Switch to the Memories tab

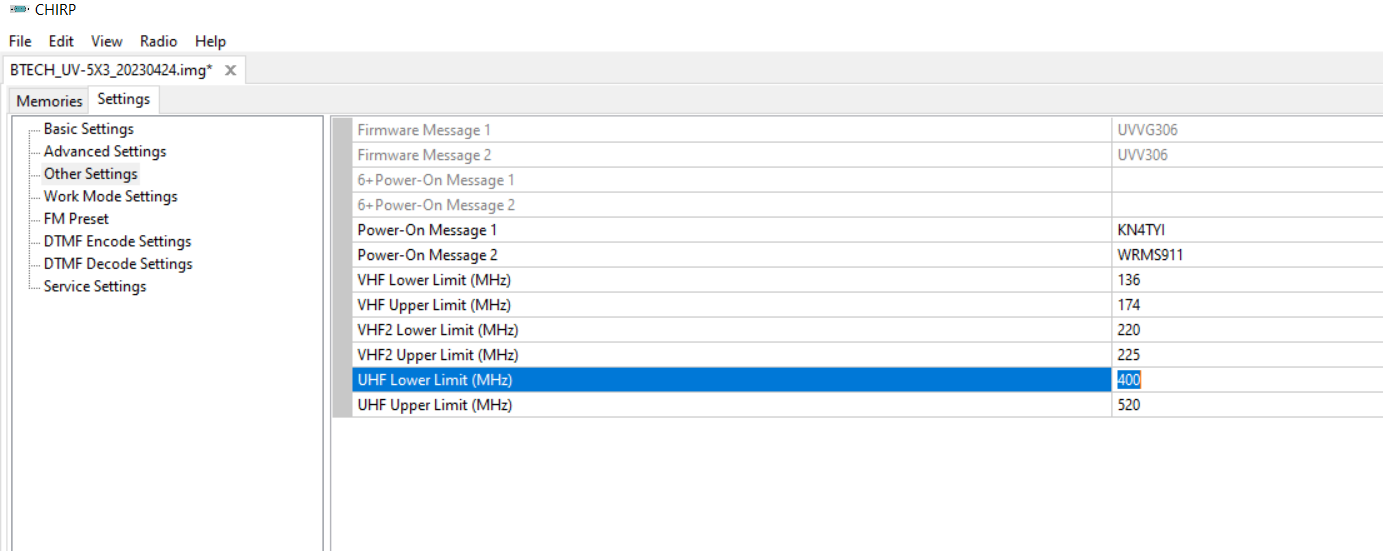coord(49,101)
